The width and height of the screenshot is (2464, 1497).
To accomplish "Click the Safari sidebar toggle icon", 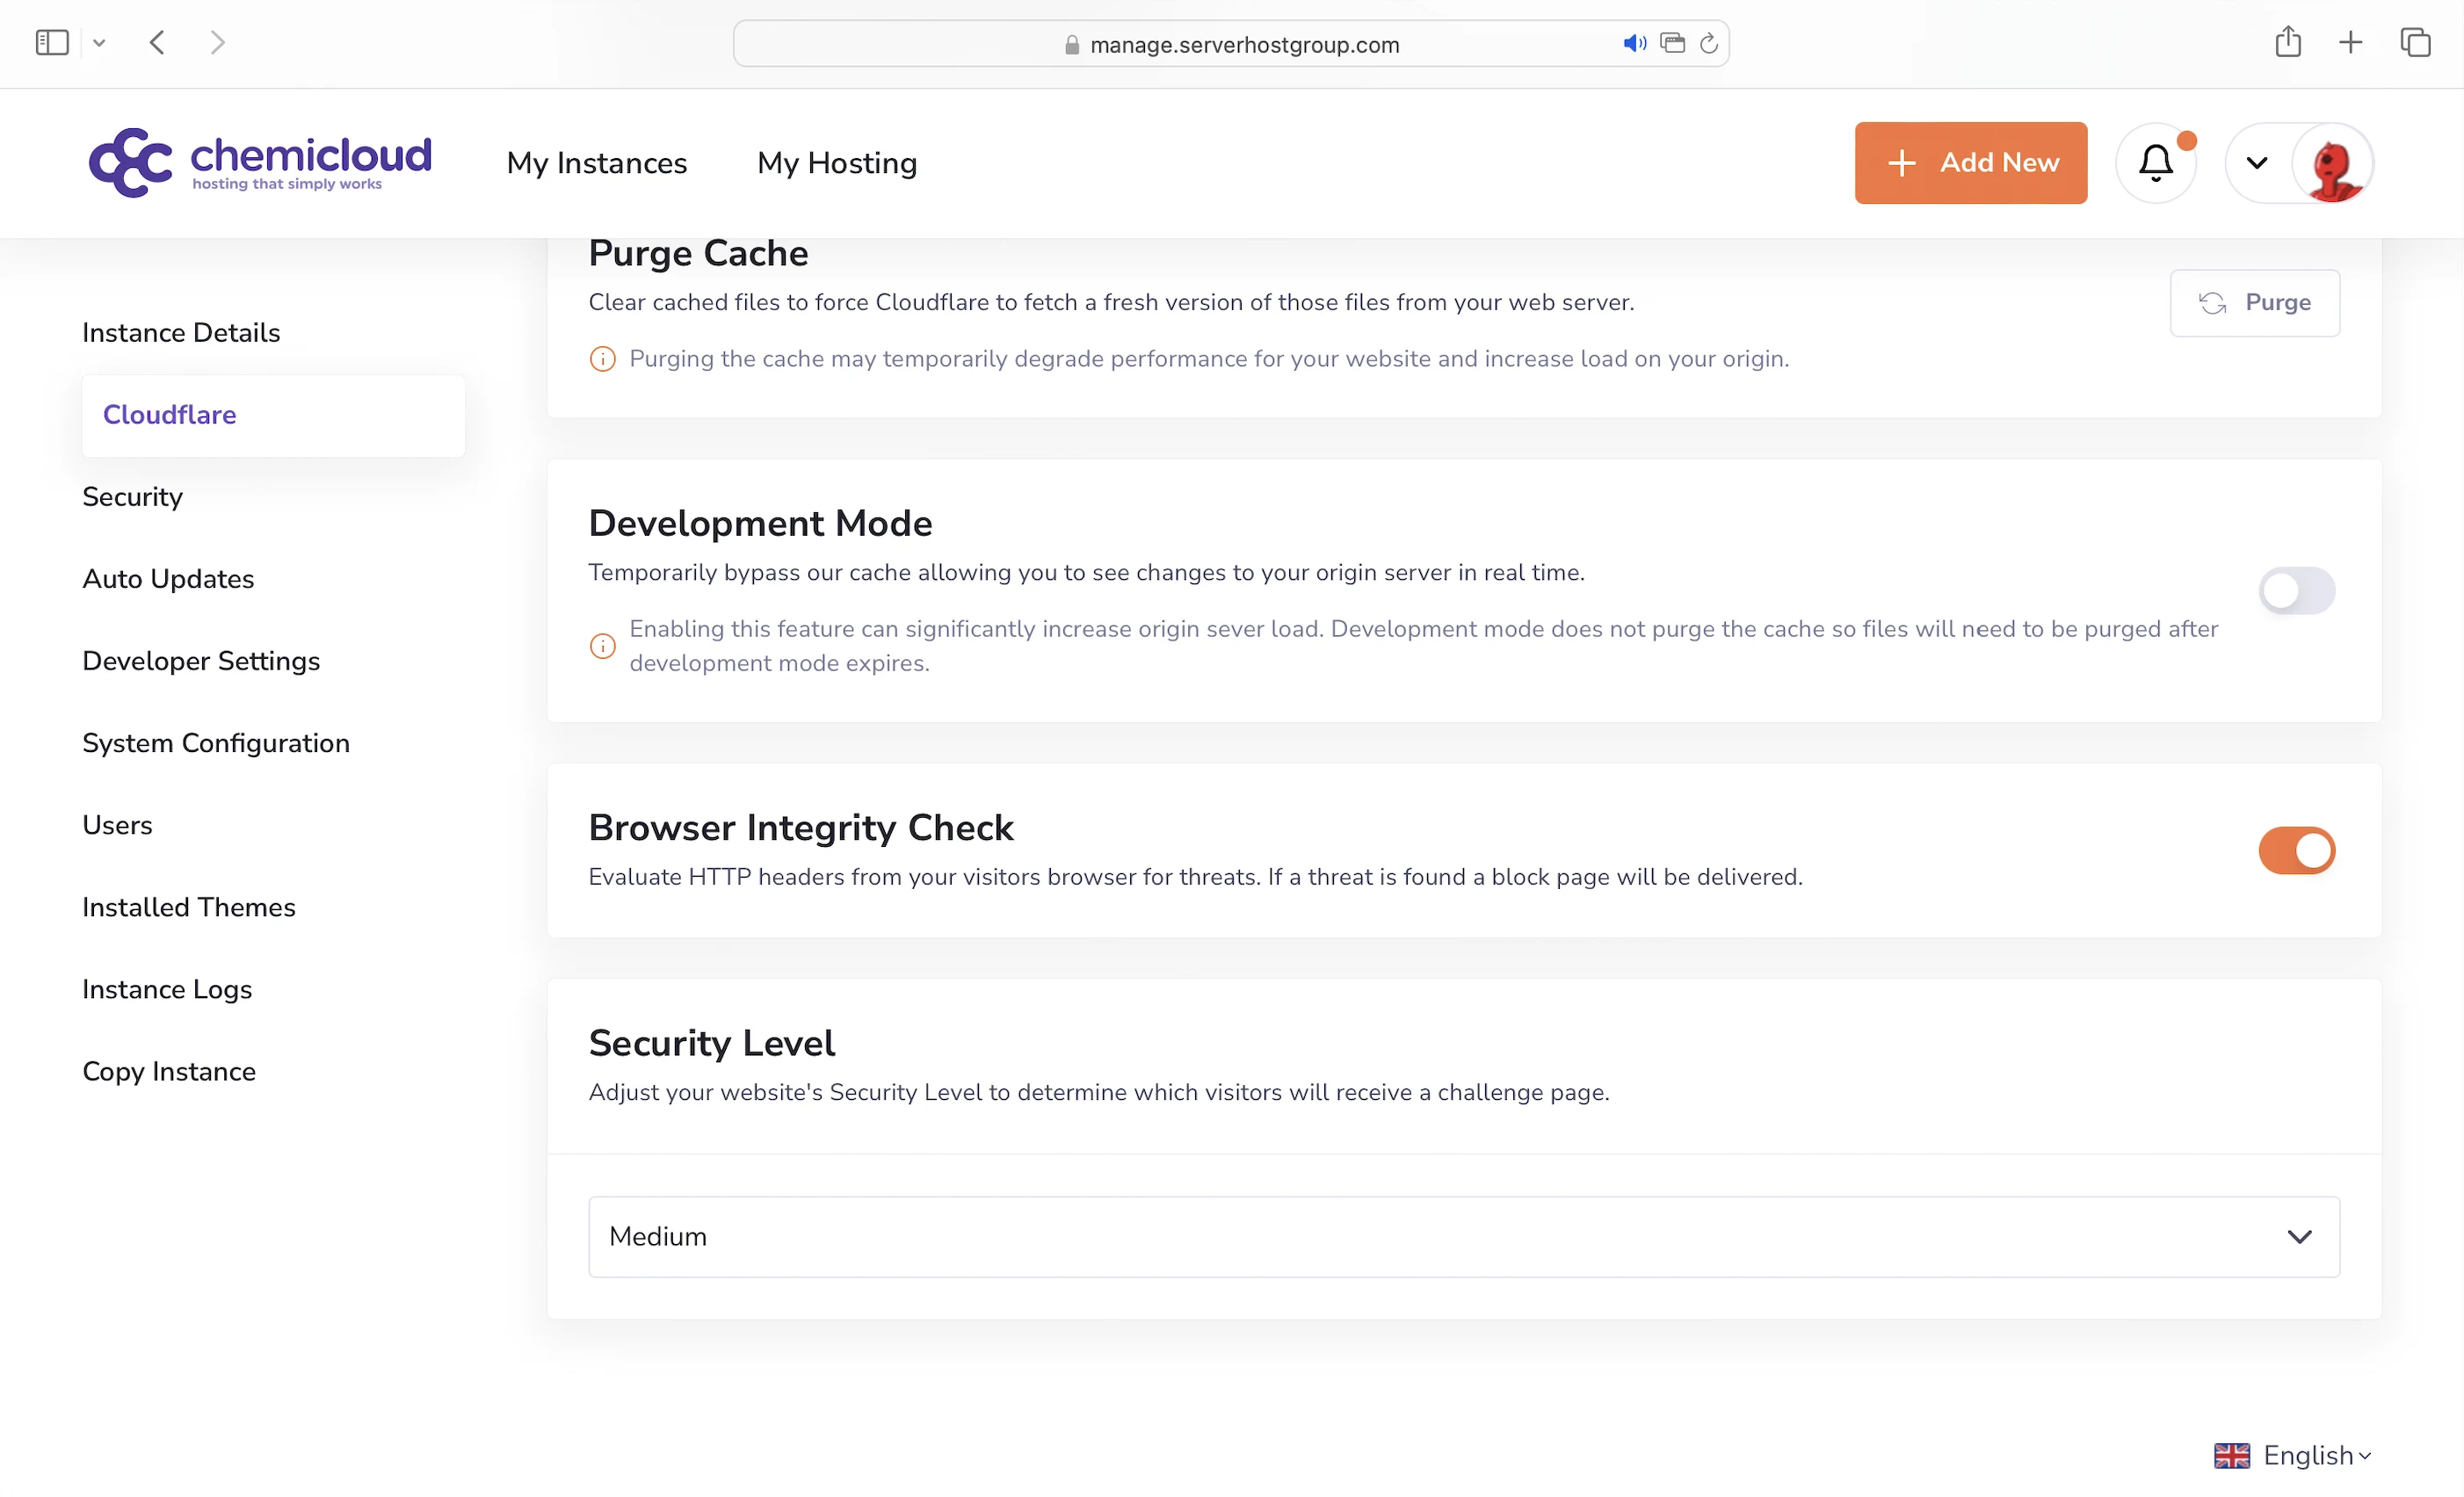I will (x=52, y=43).
